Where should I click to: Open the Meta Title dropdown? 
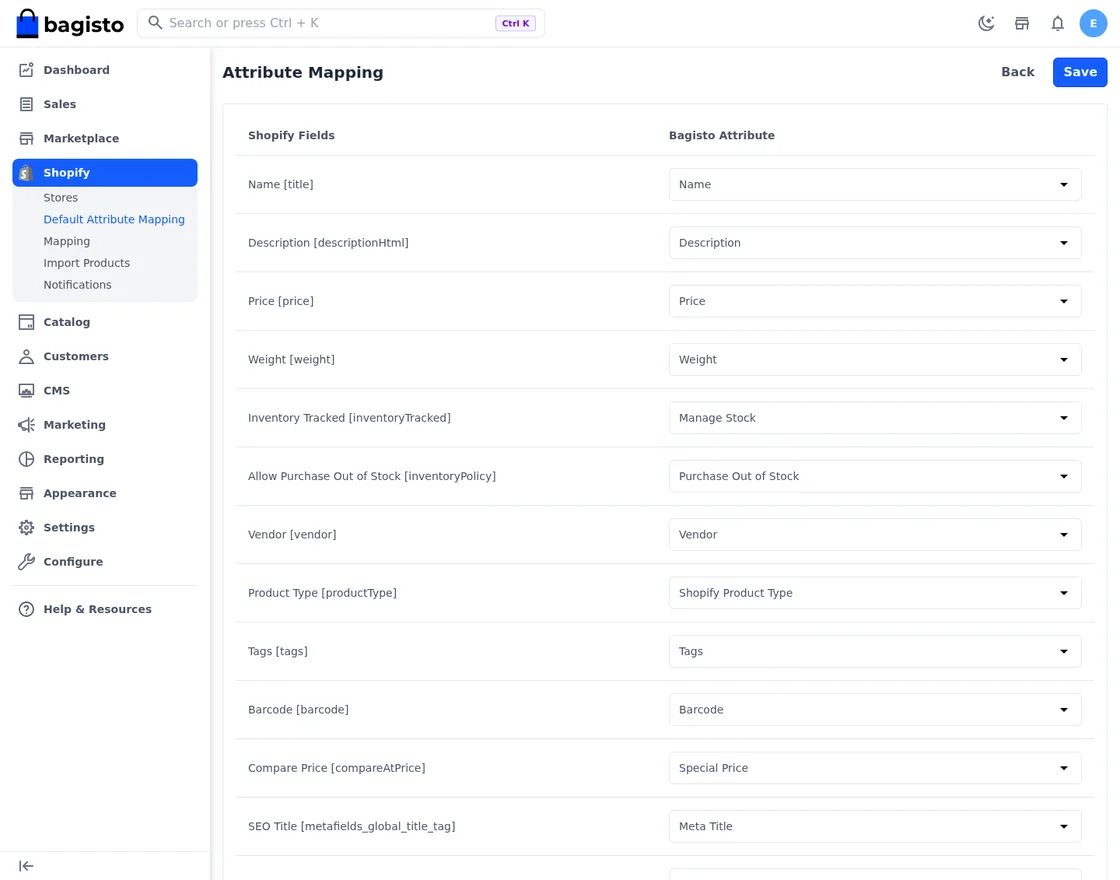pos(875,826)
